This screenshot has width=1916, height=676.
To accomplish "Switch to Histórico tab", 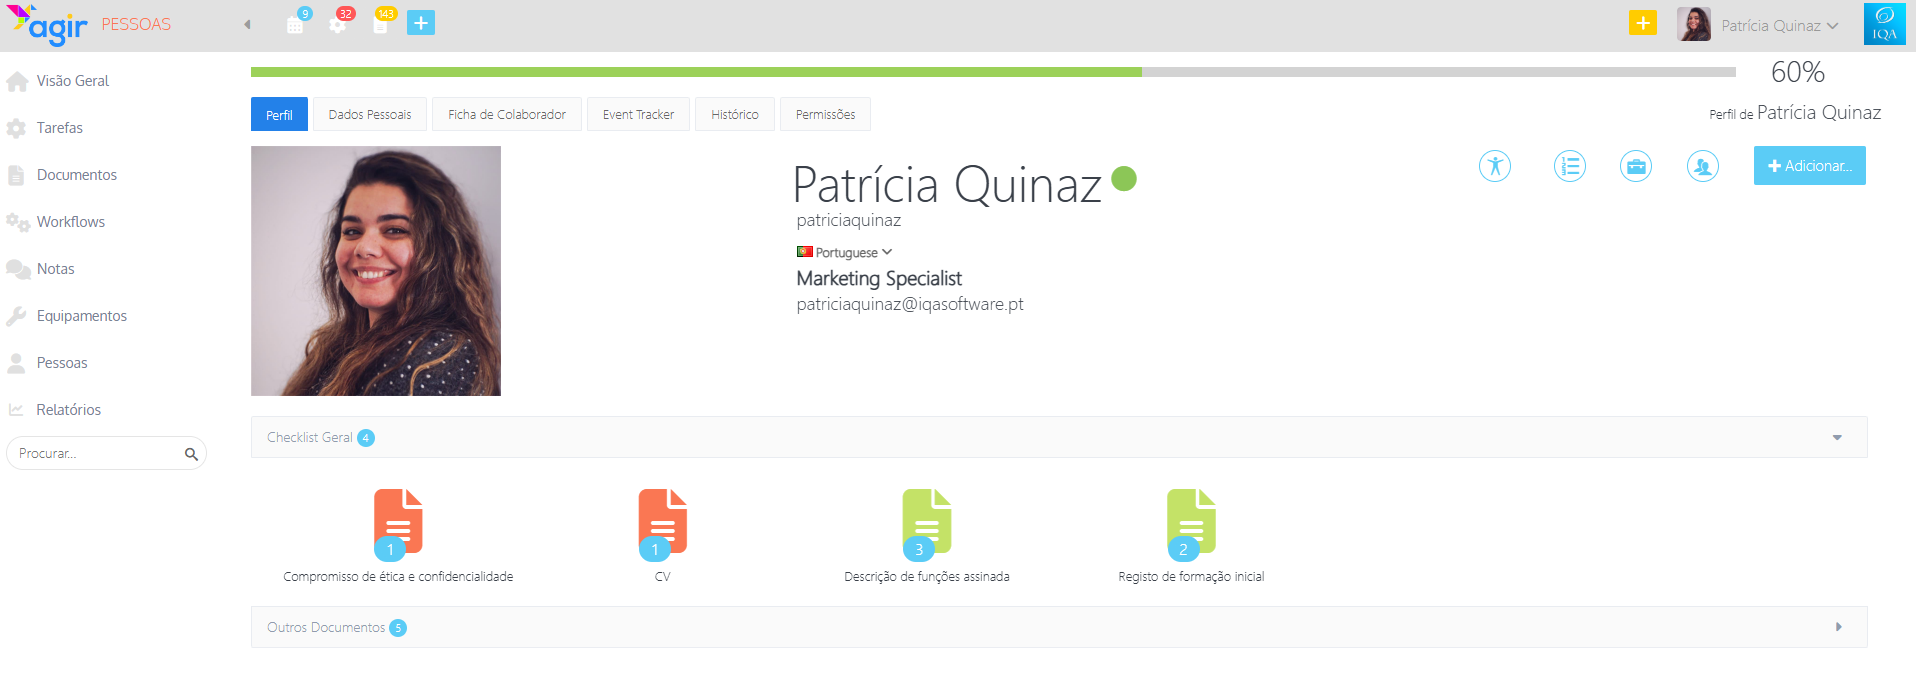I will 735,115.
